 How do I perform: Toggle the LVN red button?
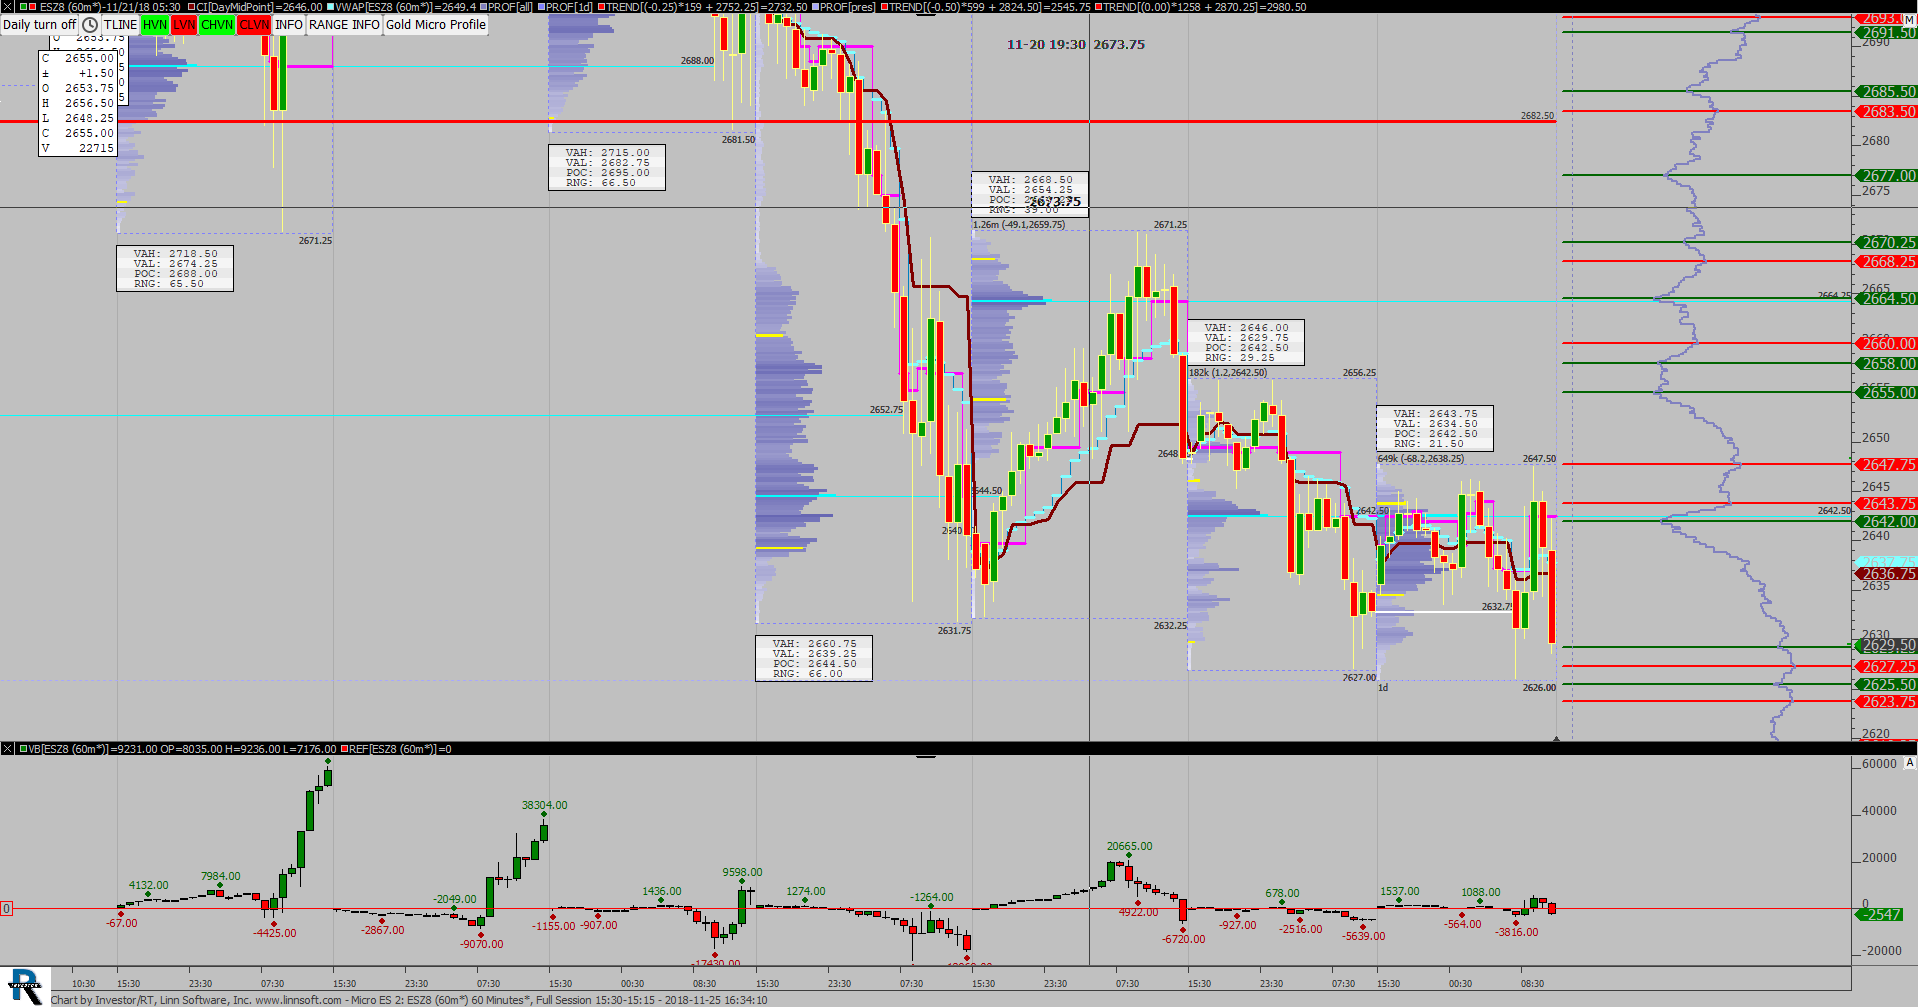184,25
